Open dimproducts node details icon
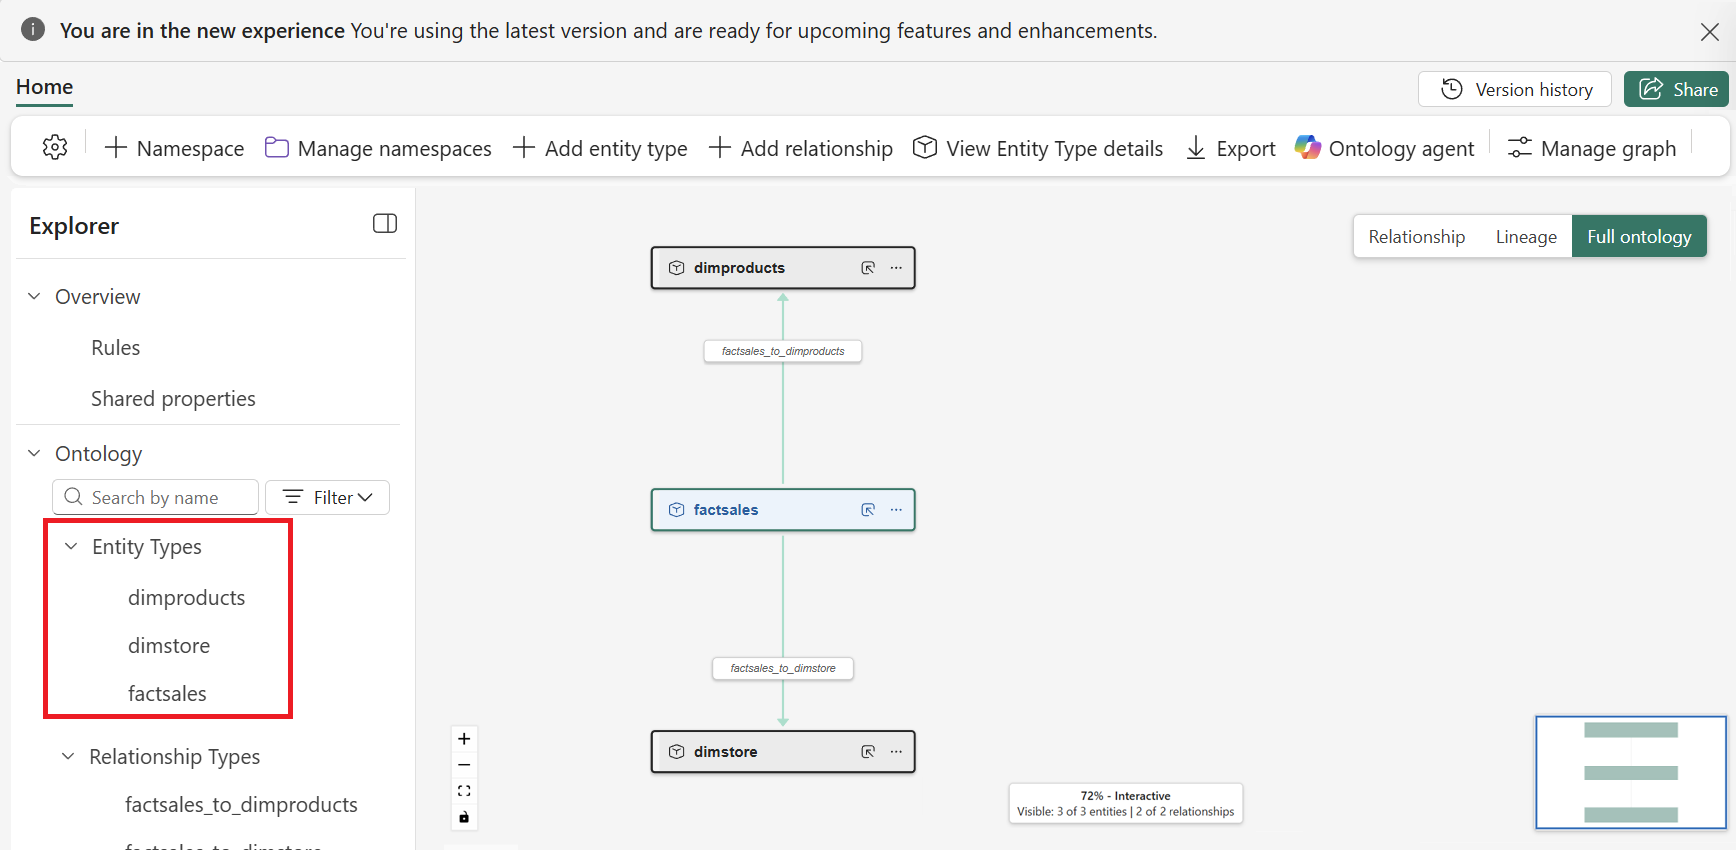Image resolution: width=1736 pixels, height=850 pixels. [x=868, y=268]
